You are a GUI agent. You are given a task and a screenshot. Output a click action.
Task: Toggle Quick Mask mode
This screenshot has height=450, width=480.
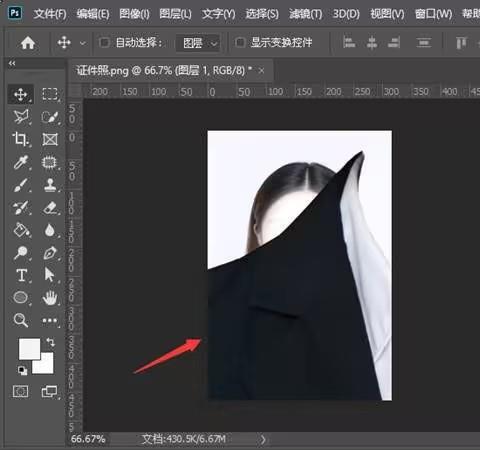point(21,391)
